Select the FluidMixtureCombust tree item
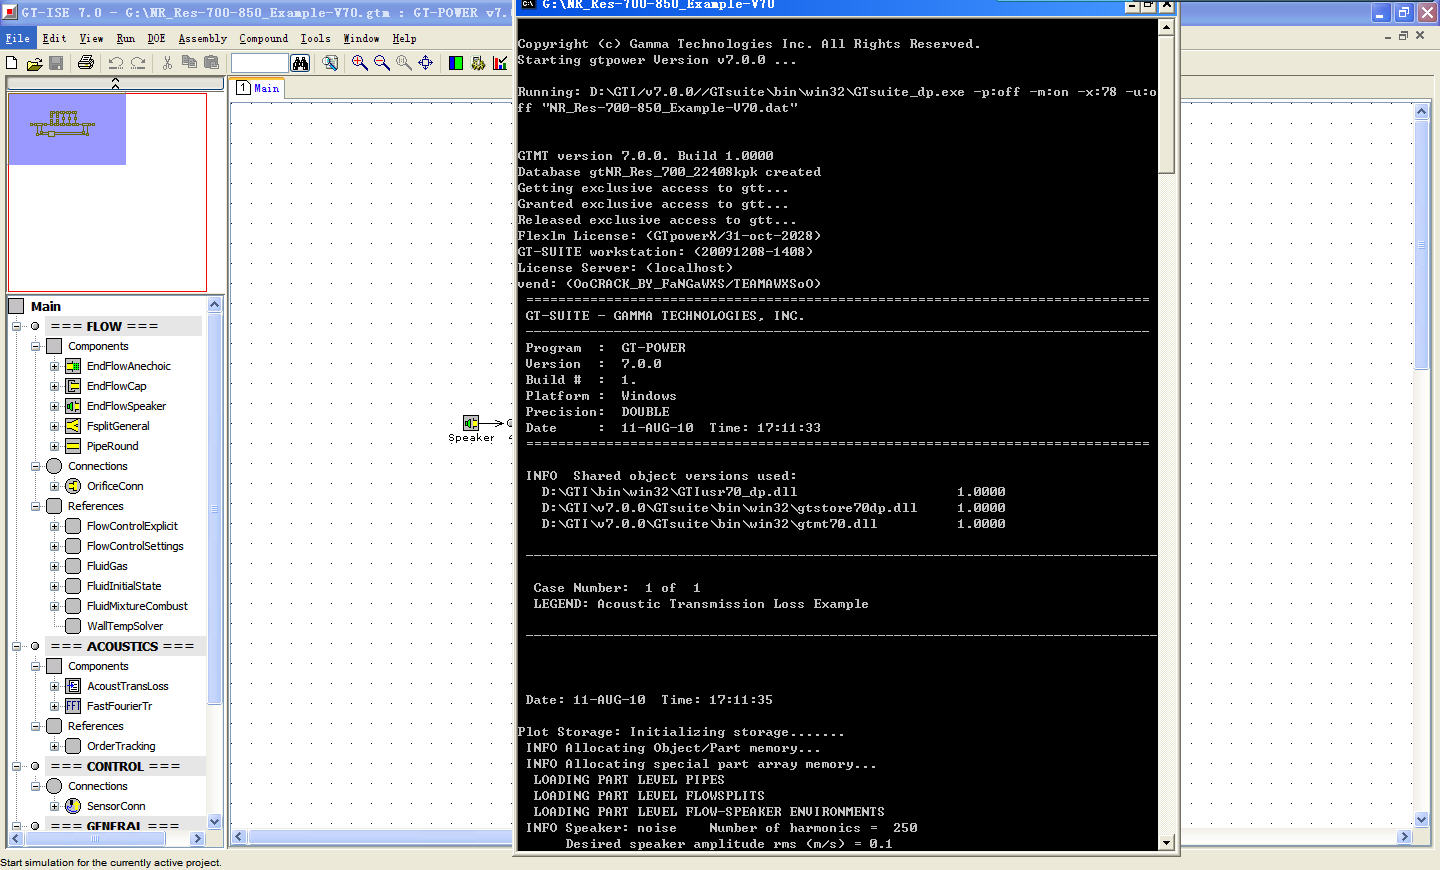The height and width of the screenshot is (870, 1440). (137, 606)
